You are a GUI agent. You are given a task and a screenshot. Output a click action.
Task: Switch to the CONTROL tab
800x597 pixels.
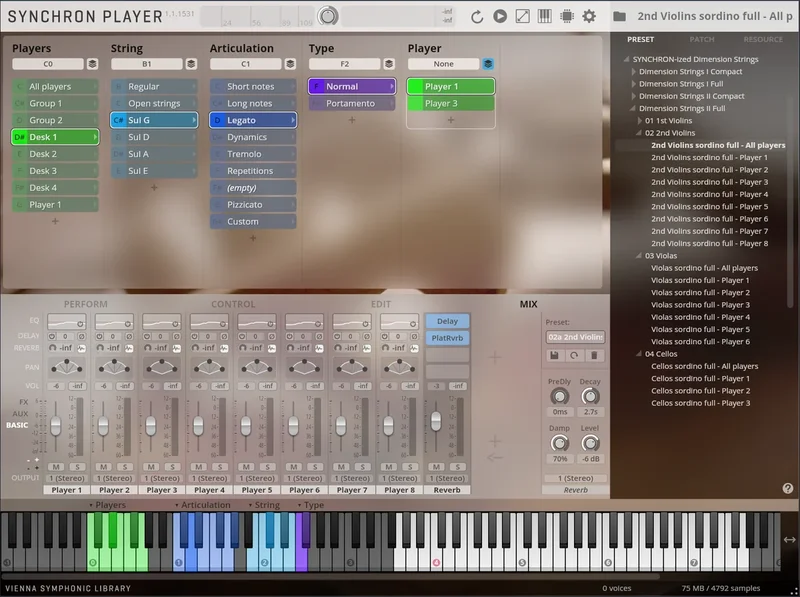tap(233, 304)
